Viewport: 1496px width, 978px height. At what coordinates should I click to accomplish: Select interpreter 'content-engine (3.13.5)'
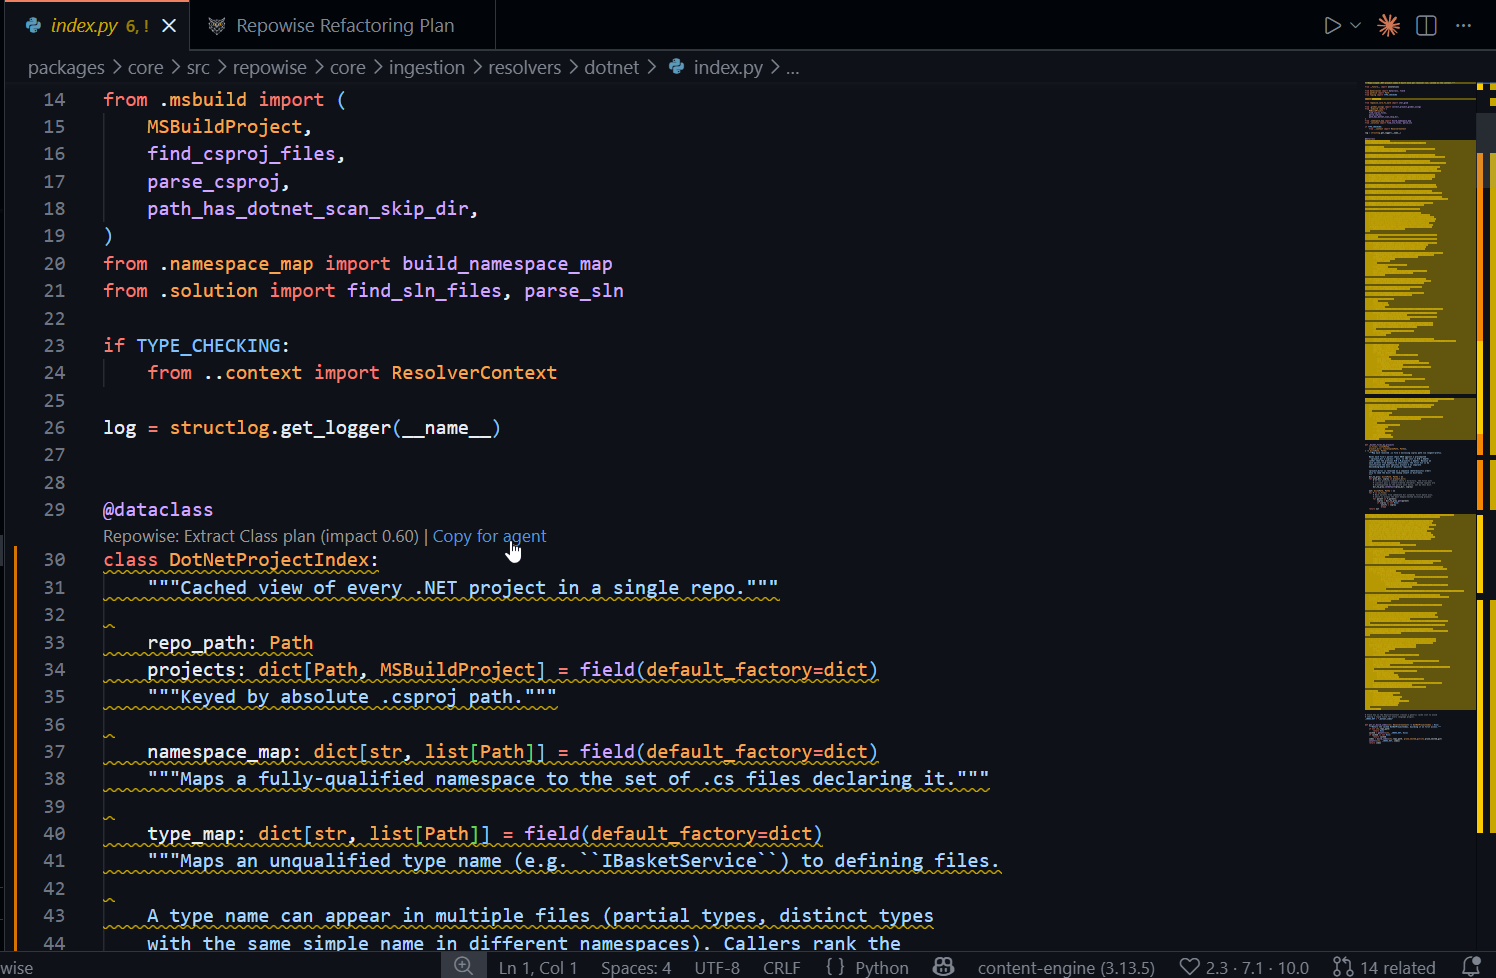coord(1066,967)
